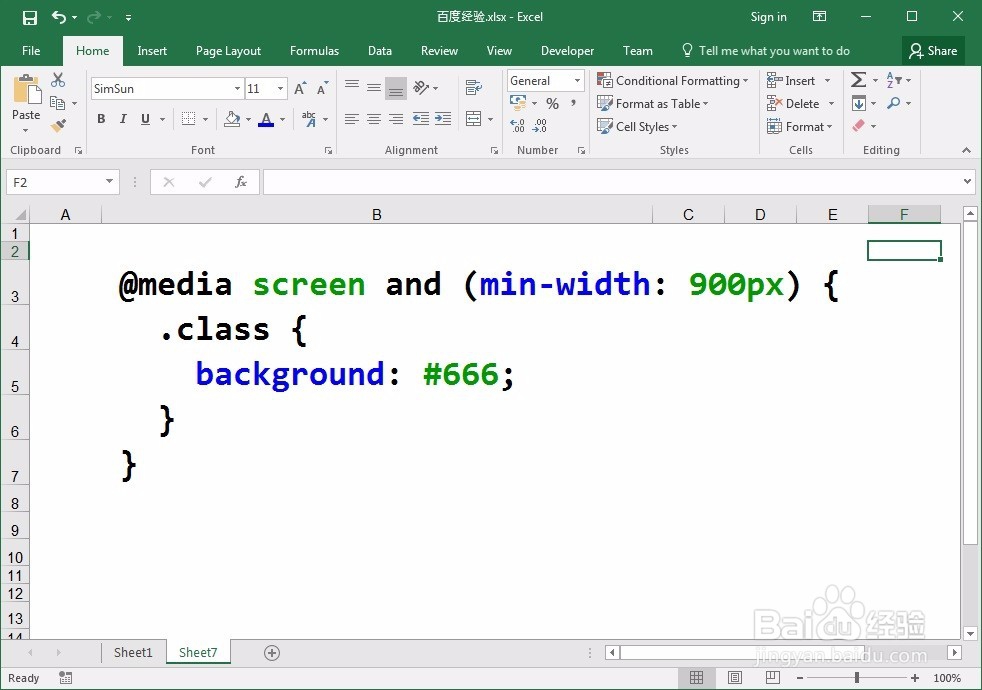Click the Orientation text angle icon
This screenshot has height=690, width=982.
421,88
